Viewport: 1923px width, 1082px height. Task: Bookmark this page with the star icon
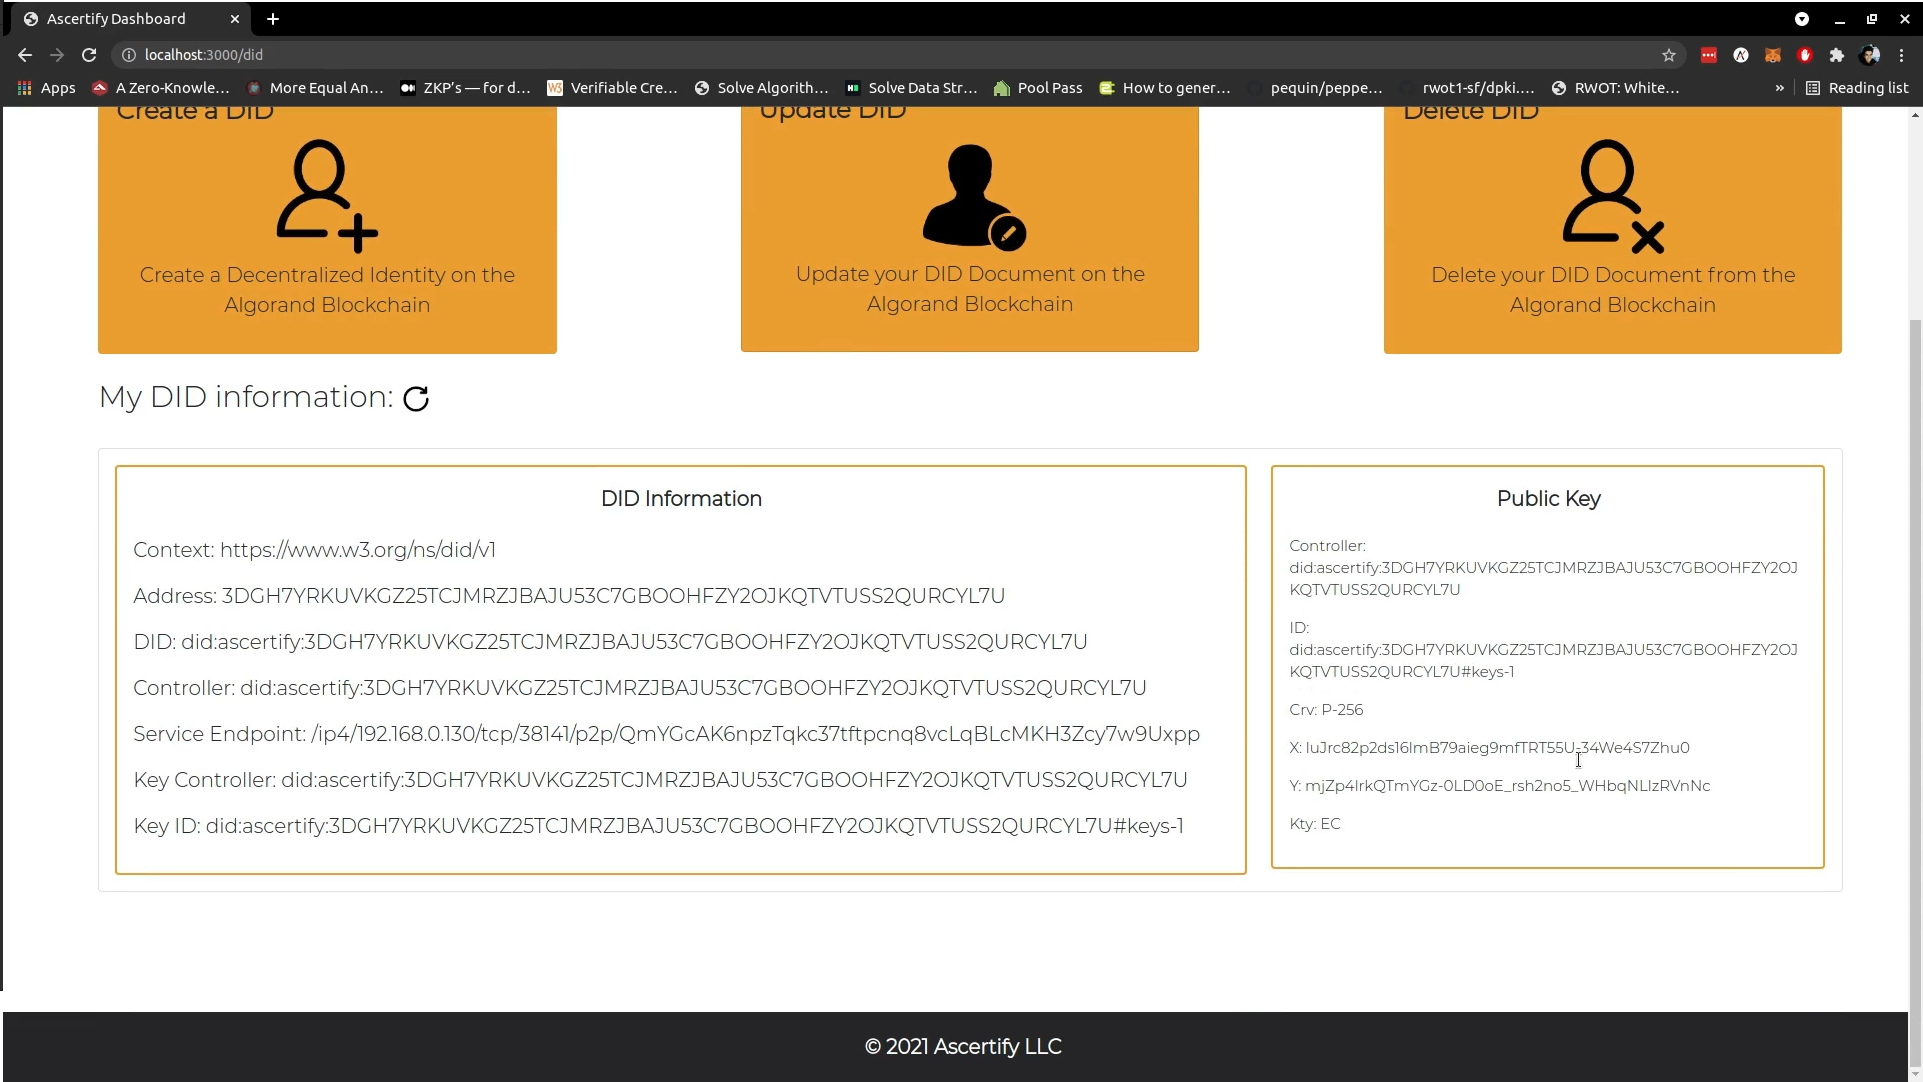pos(1668,55)
